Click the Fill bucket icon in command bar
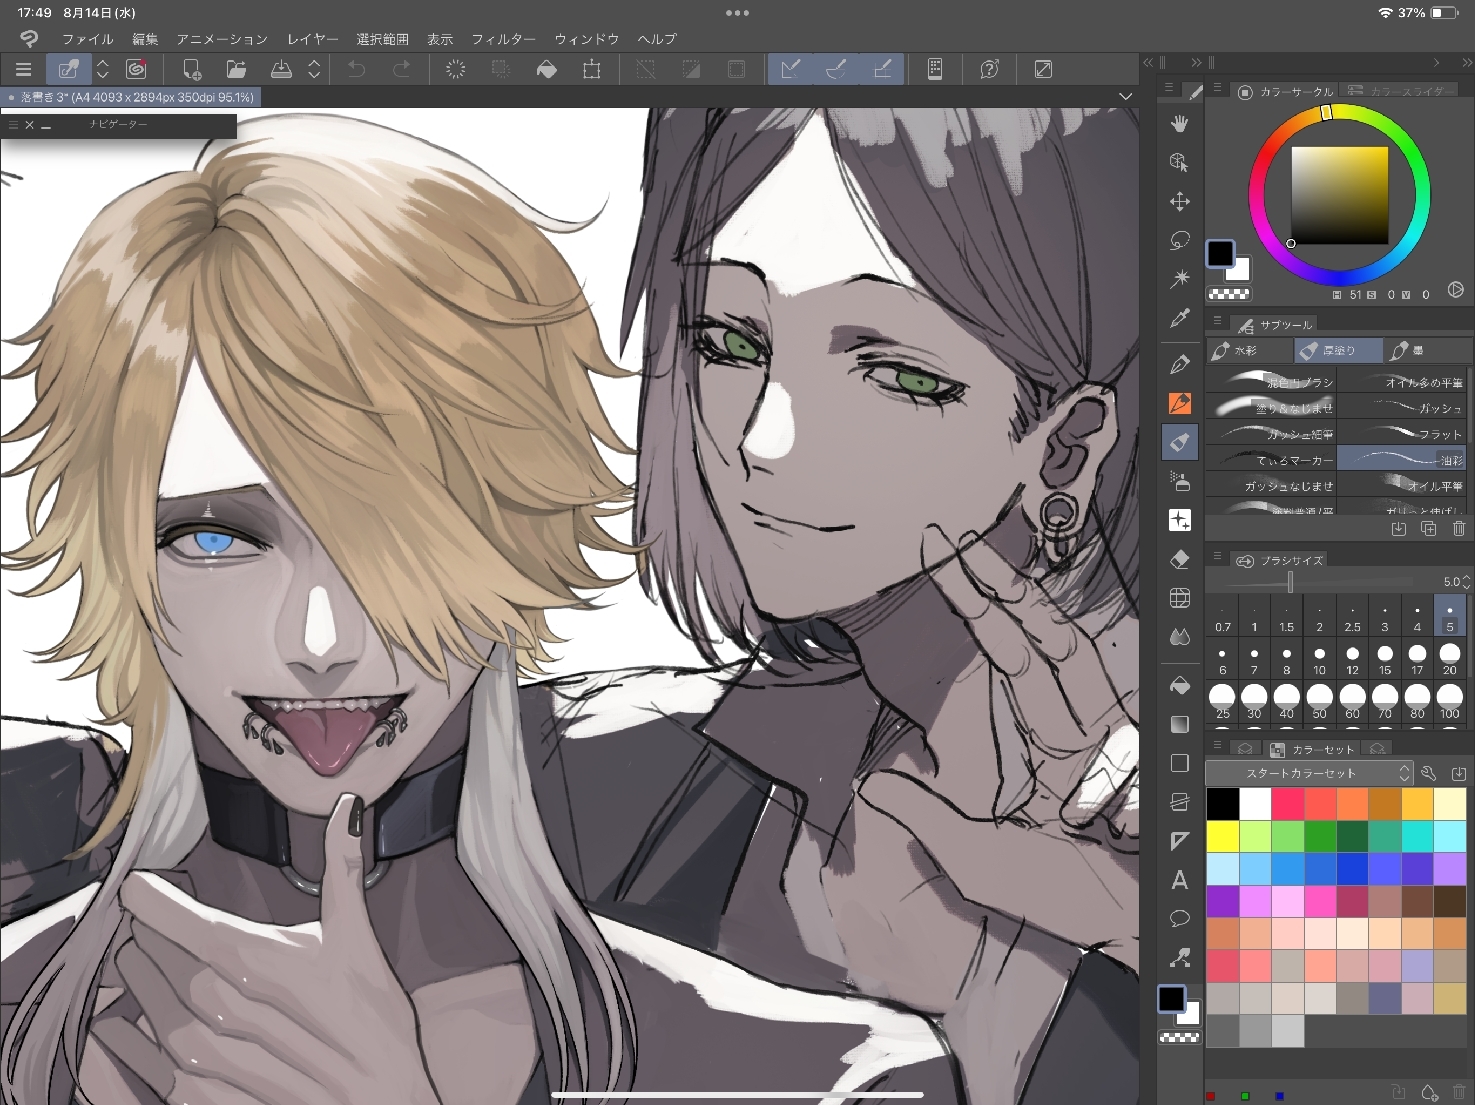 [547, 69]
